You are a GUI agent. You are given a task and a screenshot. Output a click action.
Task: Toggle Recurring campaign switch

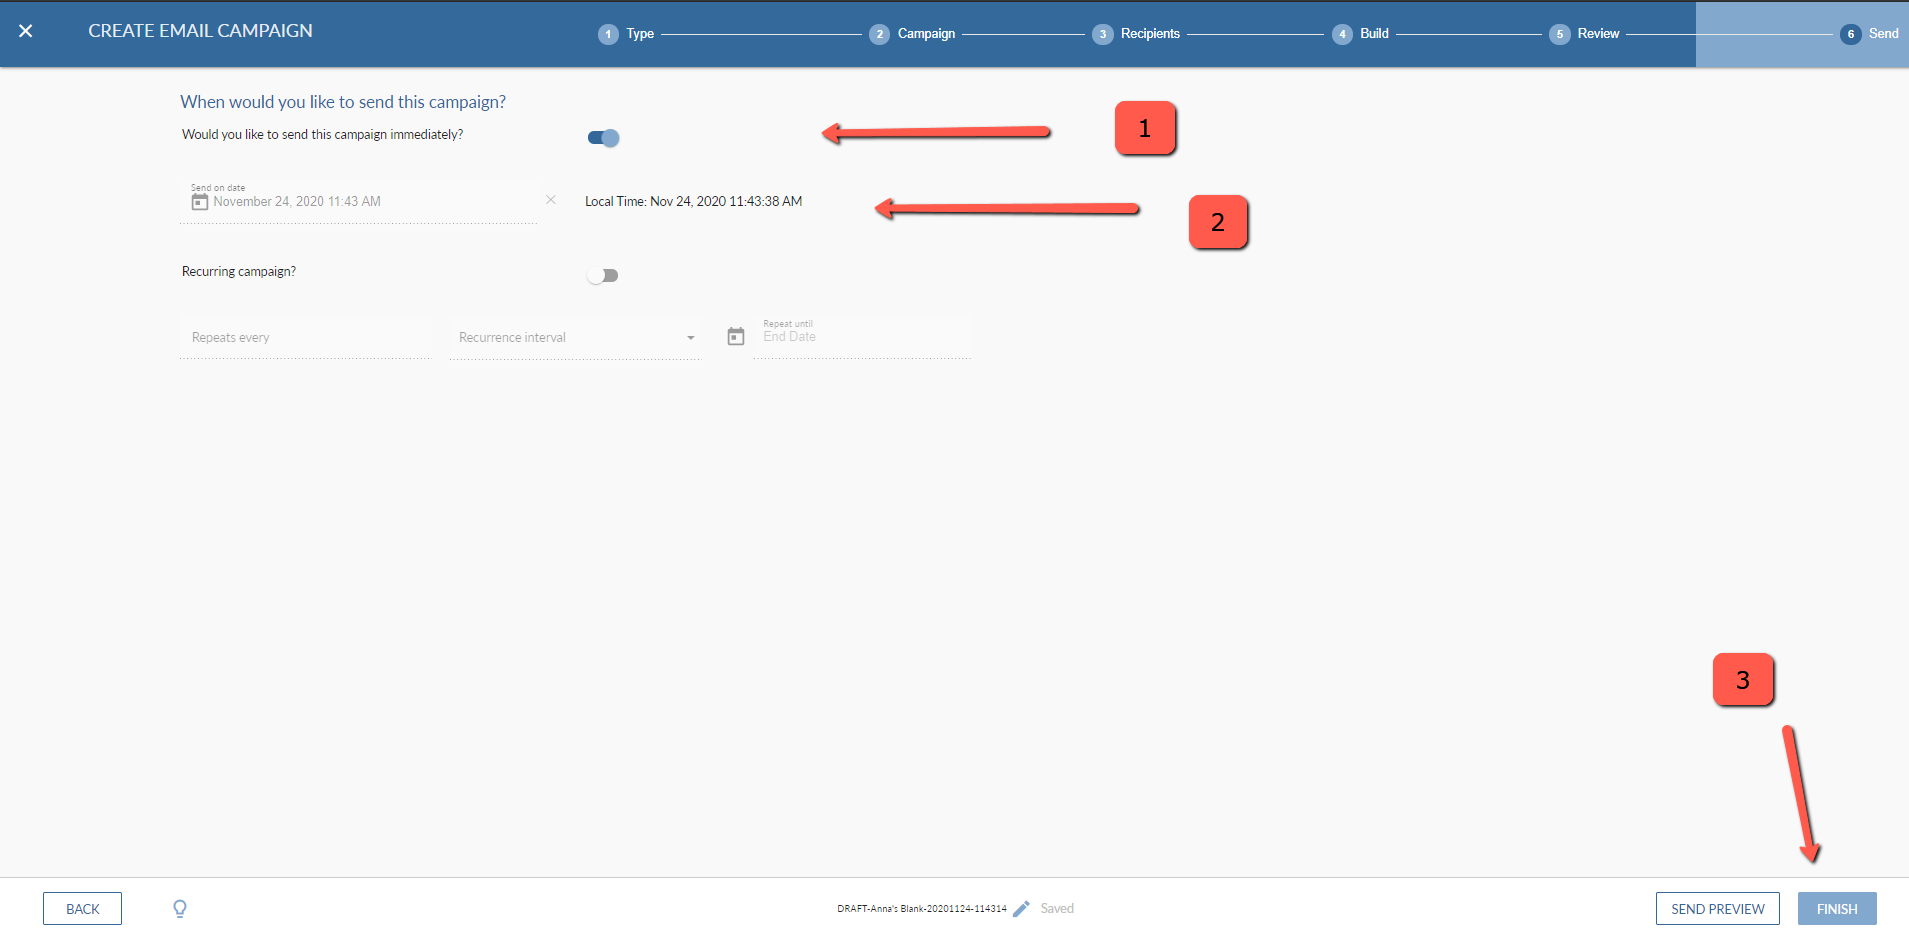(603, 275)
